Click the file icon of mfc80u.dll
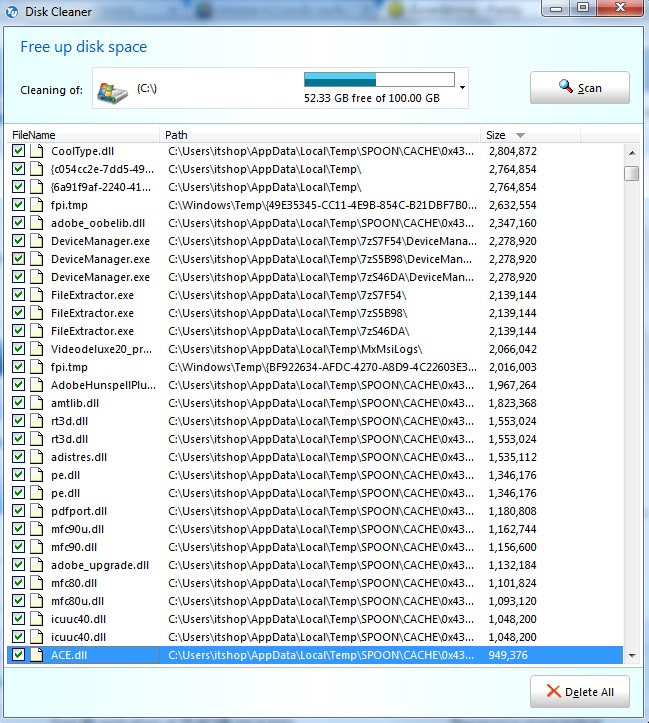The width and height of the screenshot is (649, 723). [x=36, y=600]
